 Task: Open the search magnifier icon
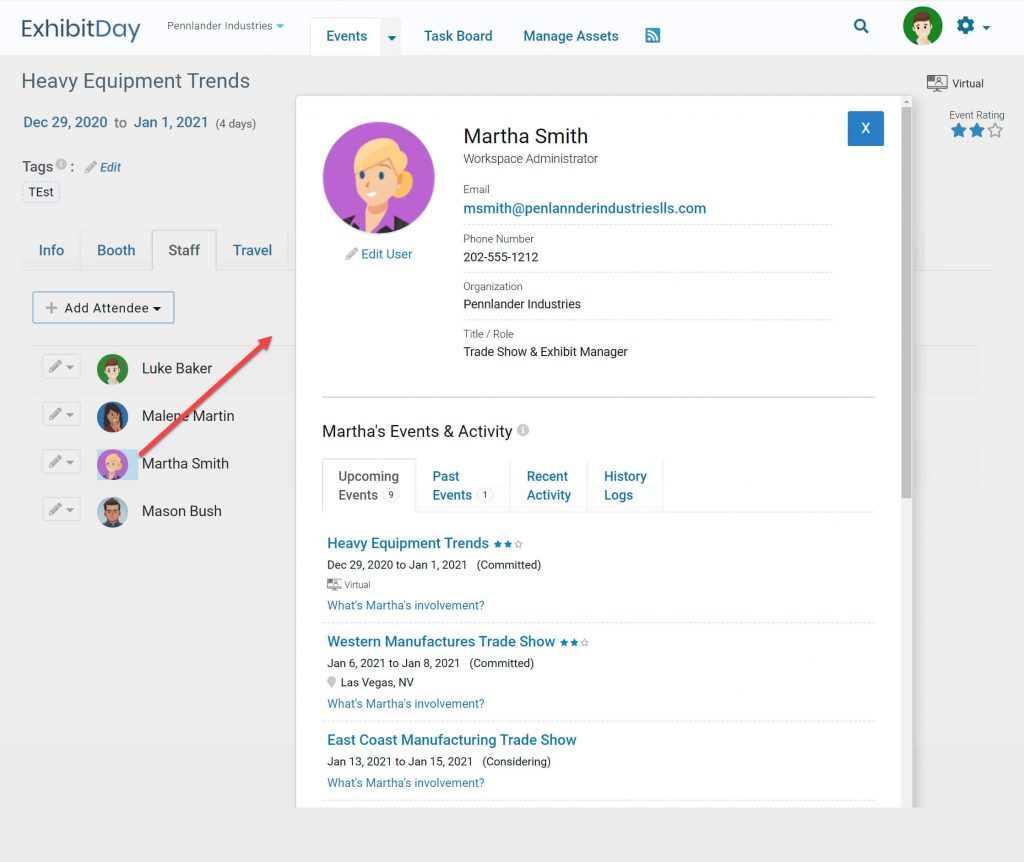[861, 26]
